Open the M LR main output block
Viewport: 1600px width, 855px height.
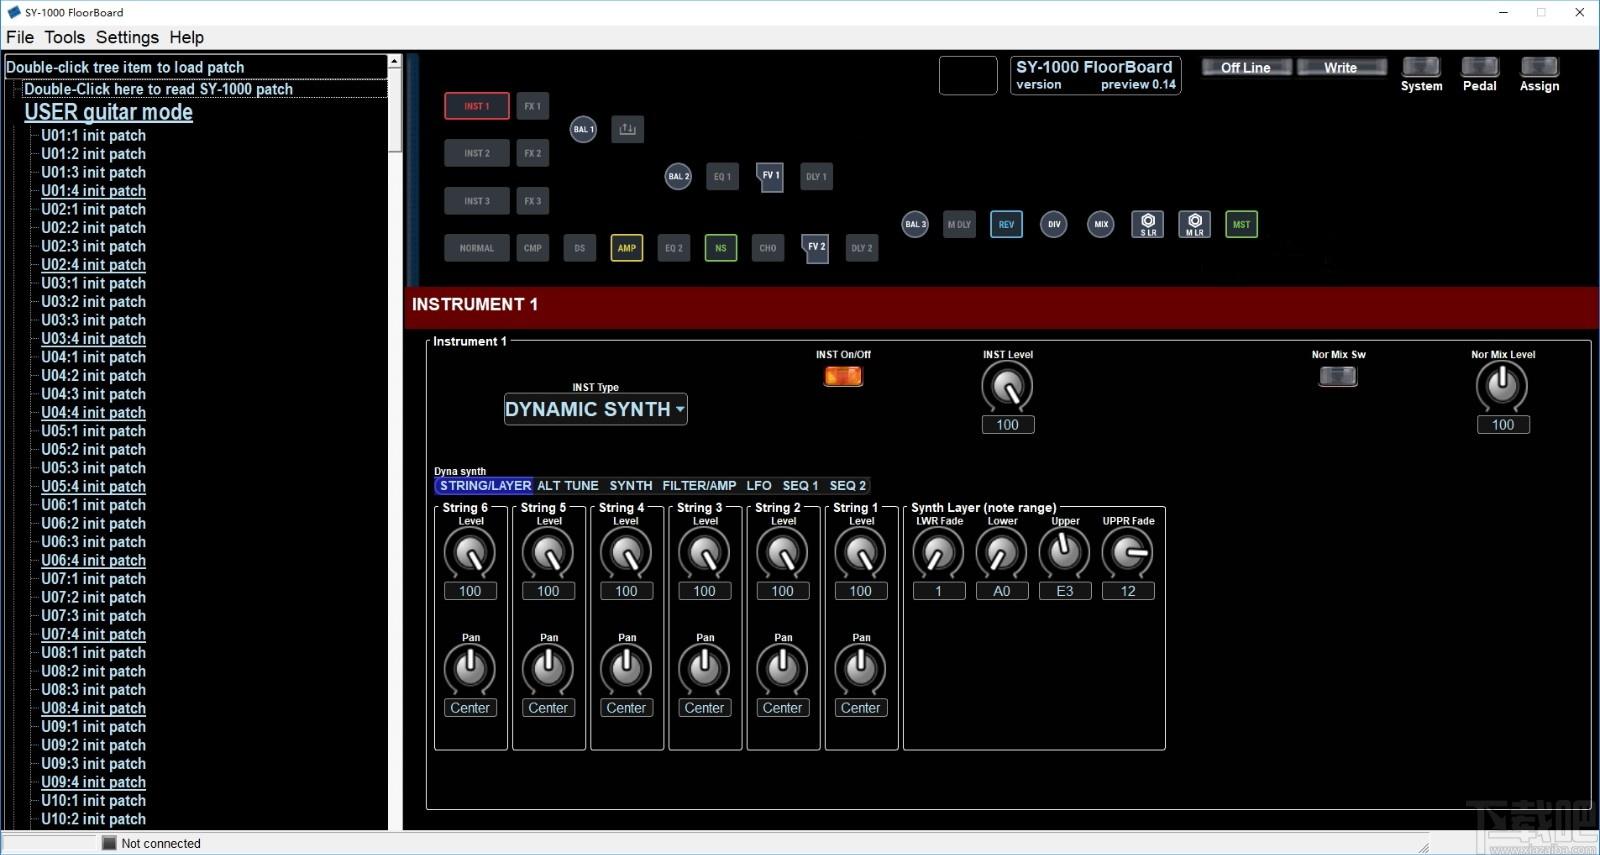click(1195, 224)
